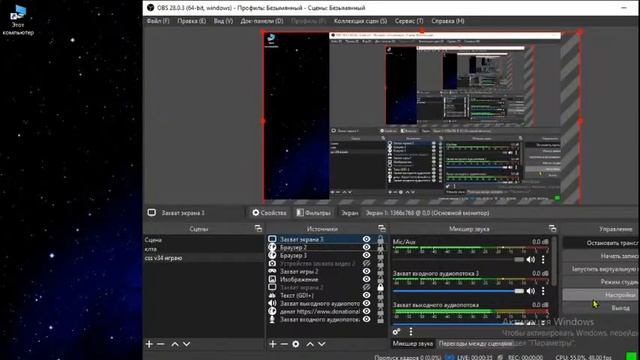Show the Захват экрана 2 source

[x=367, y=287]
